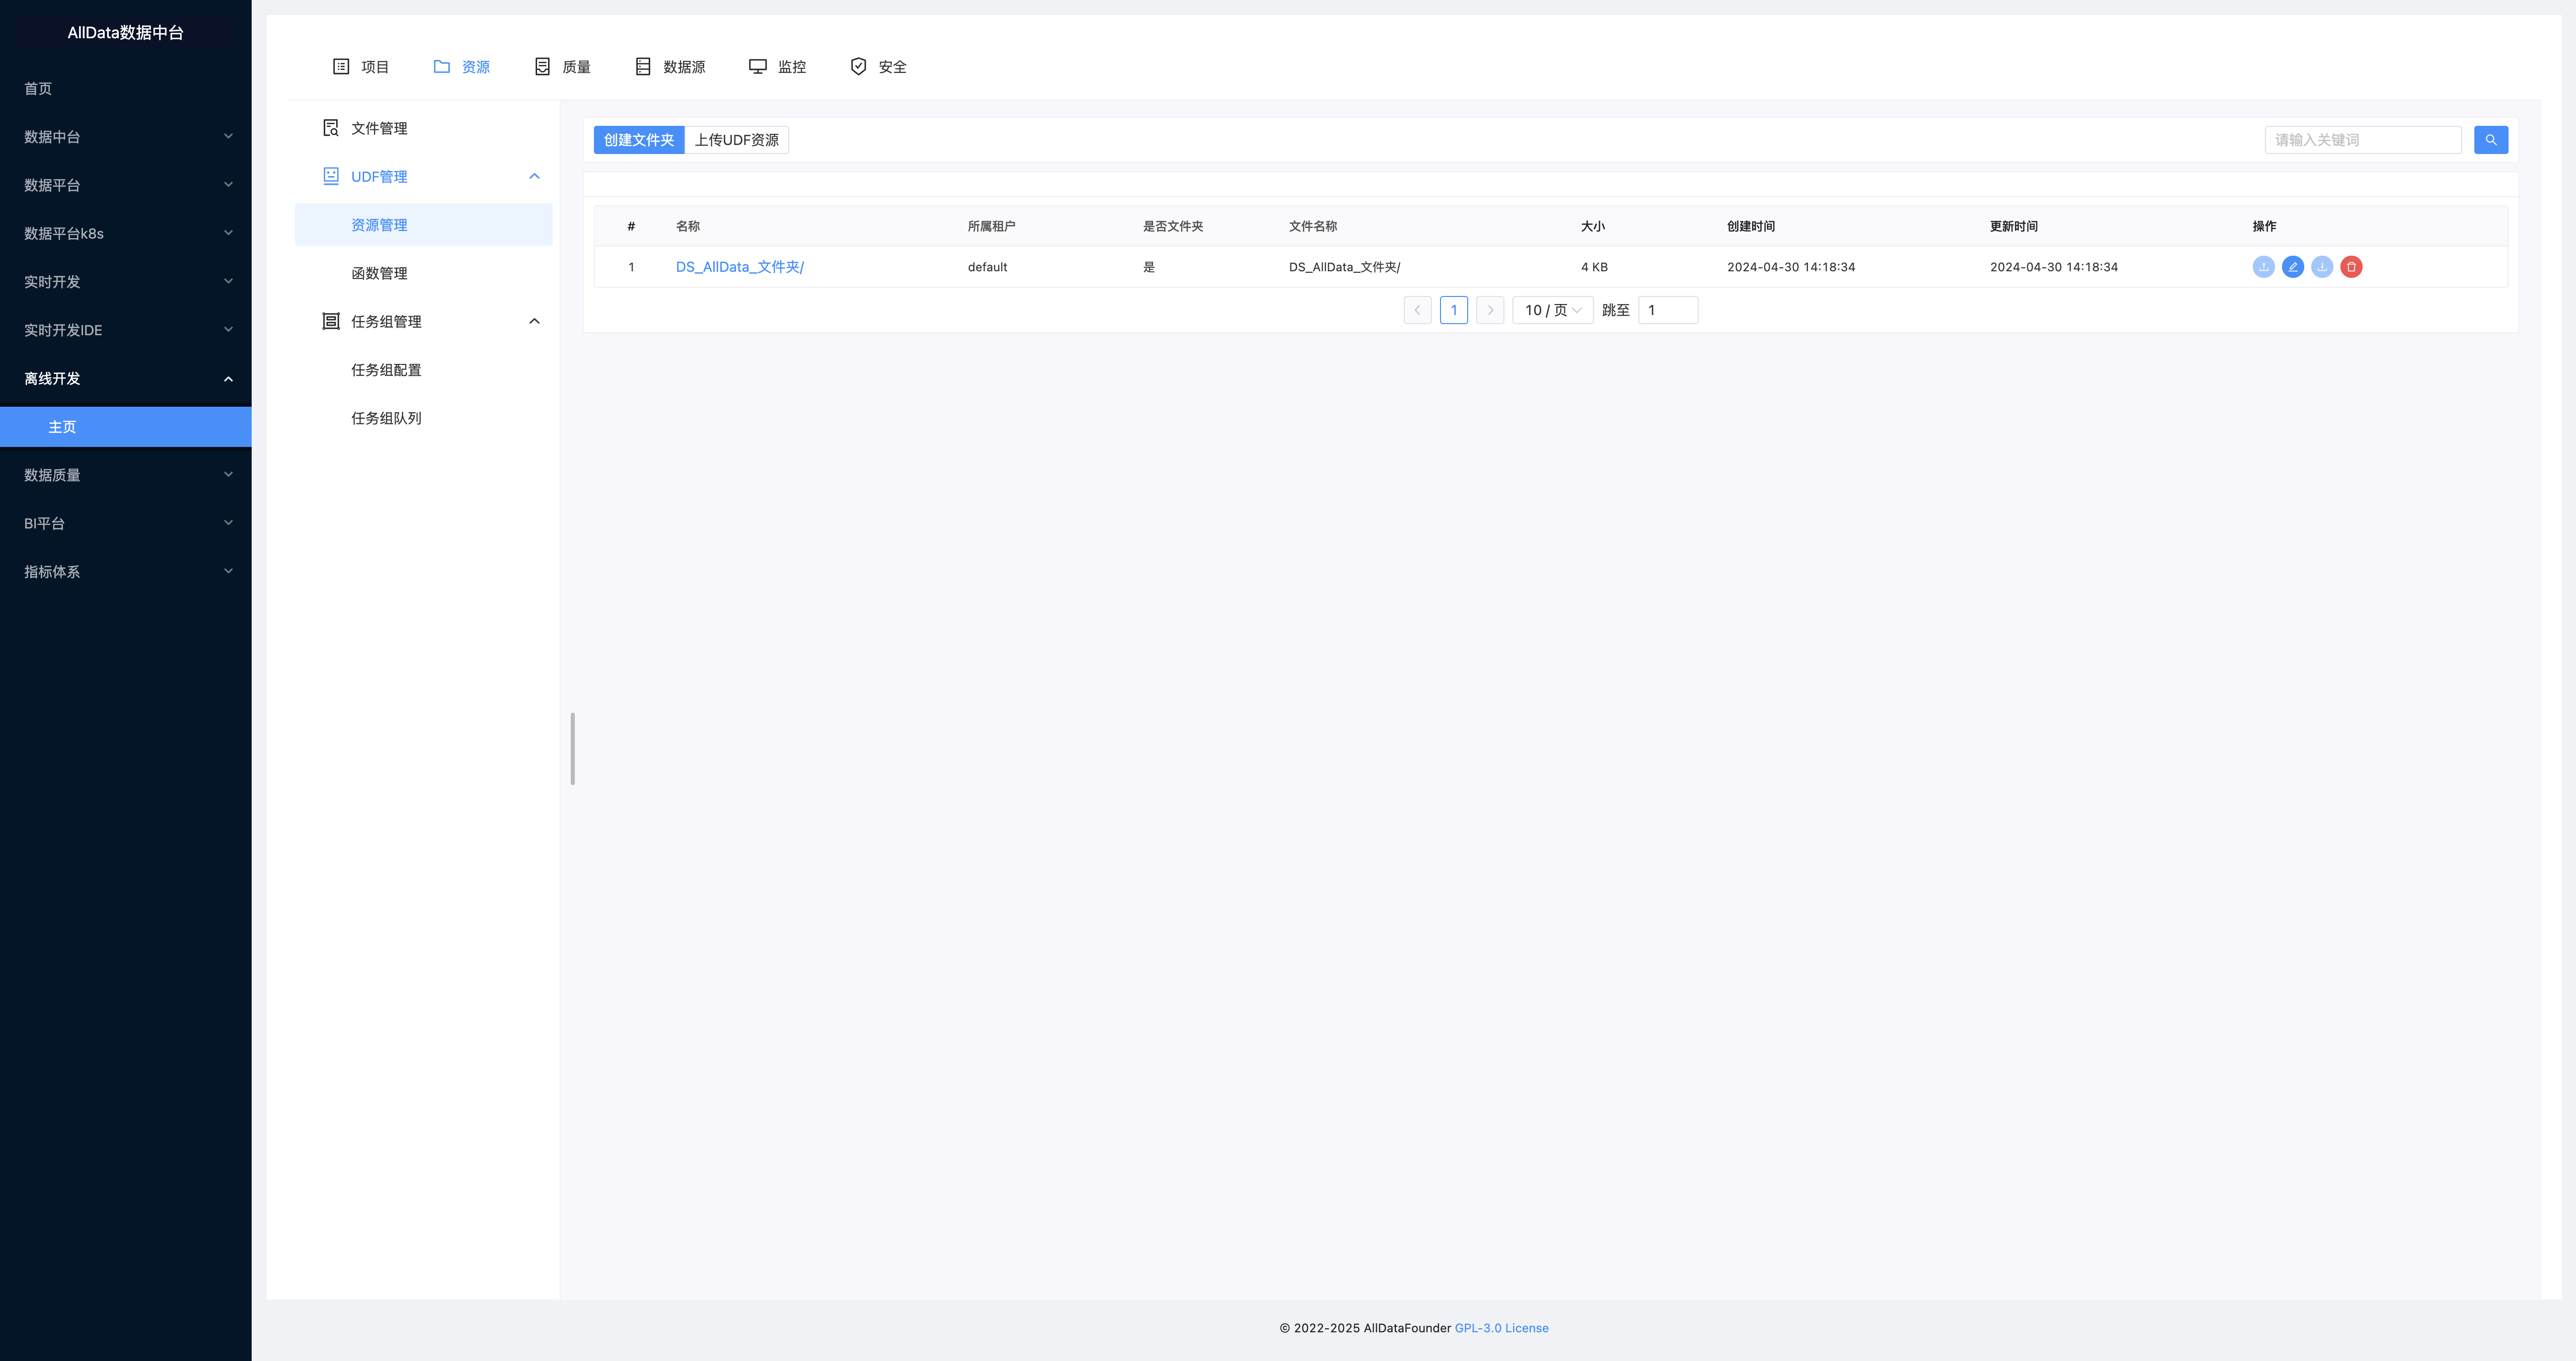The height and width of the screenshot is (1361, 2576).
Task: Click the pencil edit icon in DS_AllData row
Action: click(2292, 267)
